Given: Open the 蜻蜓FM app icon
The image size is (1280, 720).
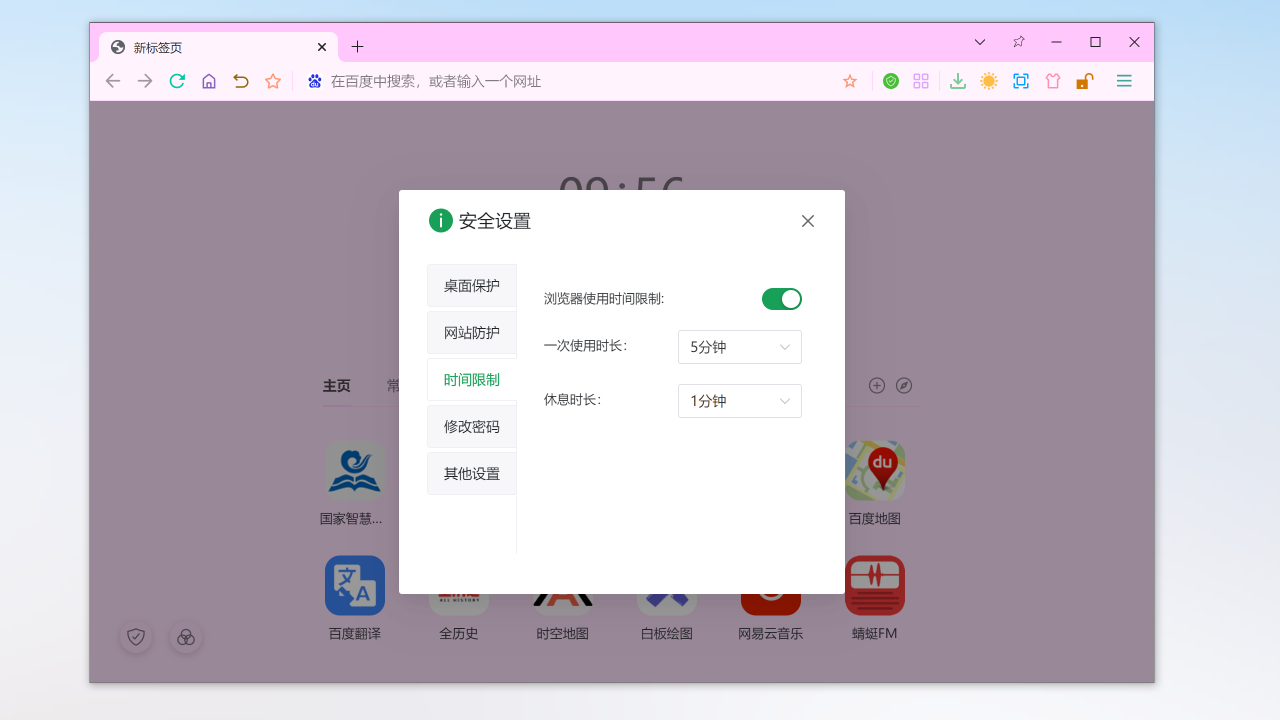Looking at the screenshot, I should point(874,585).
